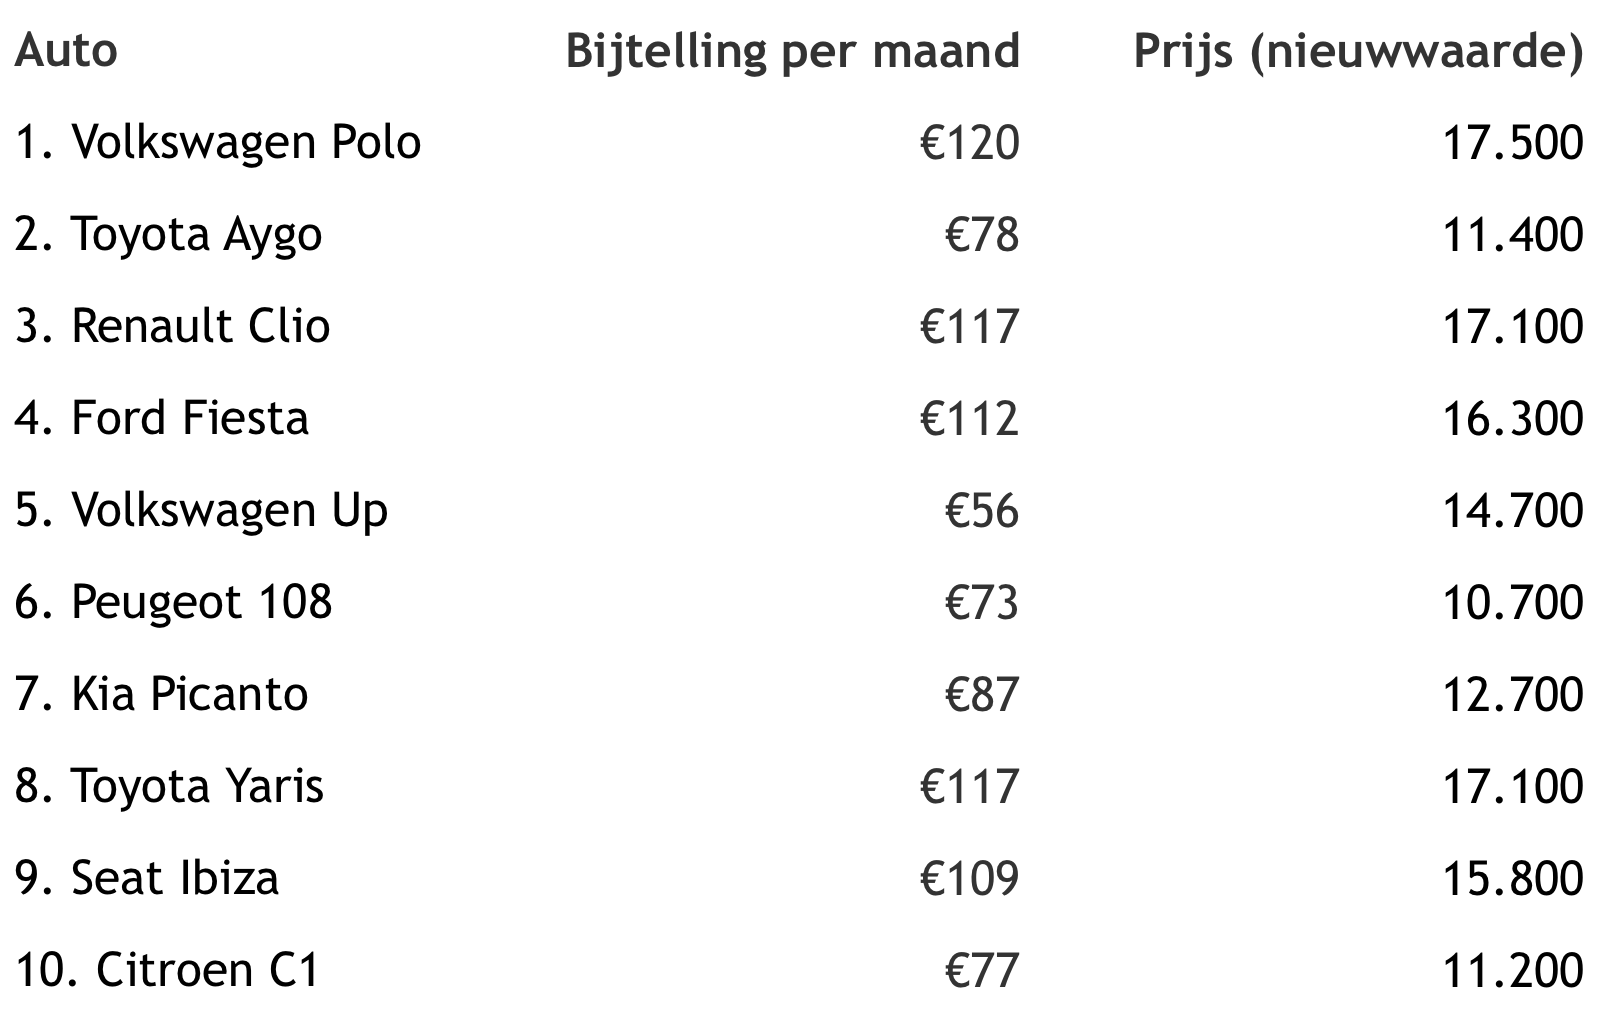Click the Volkswagen Up name
This screenshot has width=1621, height=1022.
(201, 510)
